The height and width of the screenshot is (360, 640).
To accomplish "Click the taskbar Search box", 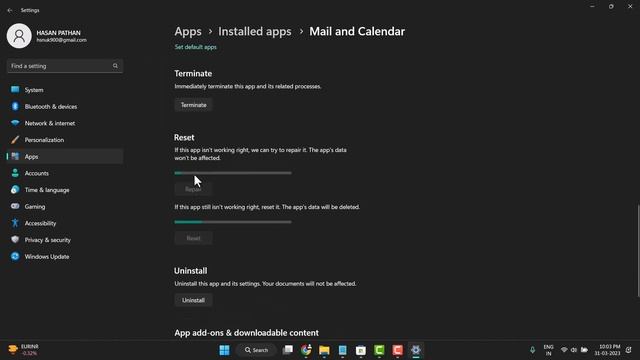I will (257, 350).
